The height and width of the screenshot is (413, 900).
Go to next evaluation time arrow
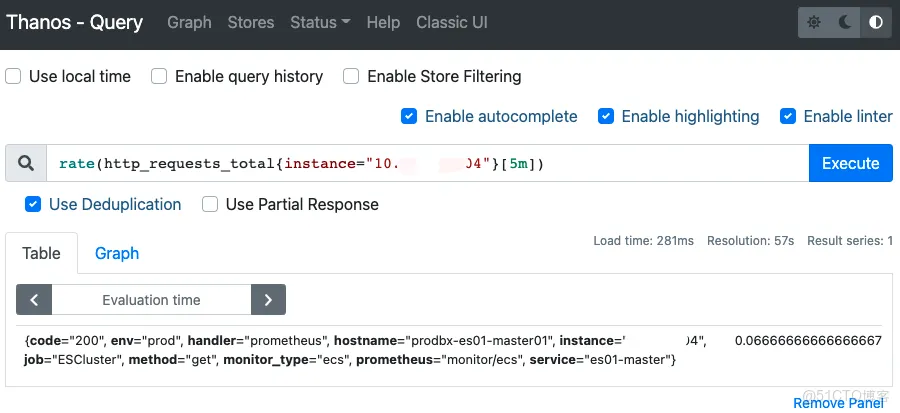[x=268, y=300]
